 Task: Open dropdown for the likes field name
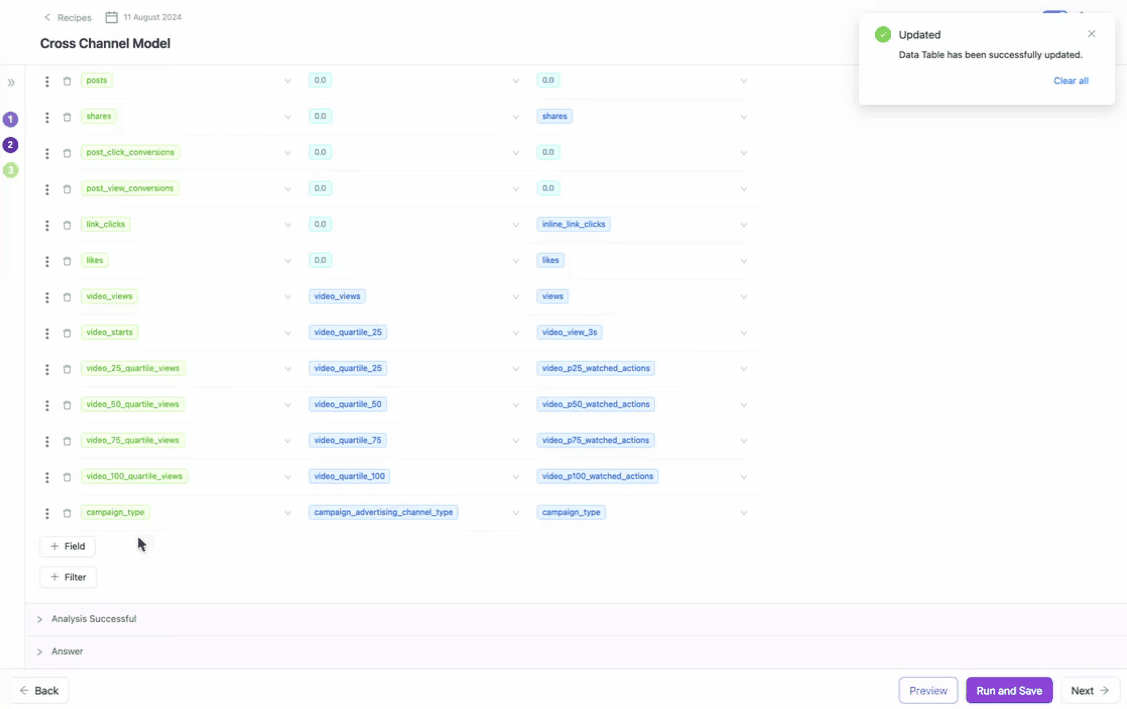(287, 261)
